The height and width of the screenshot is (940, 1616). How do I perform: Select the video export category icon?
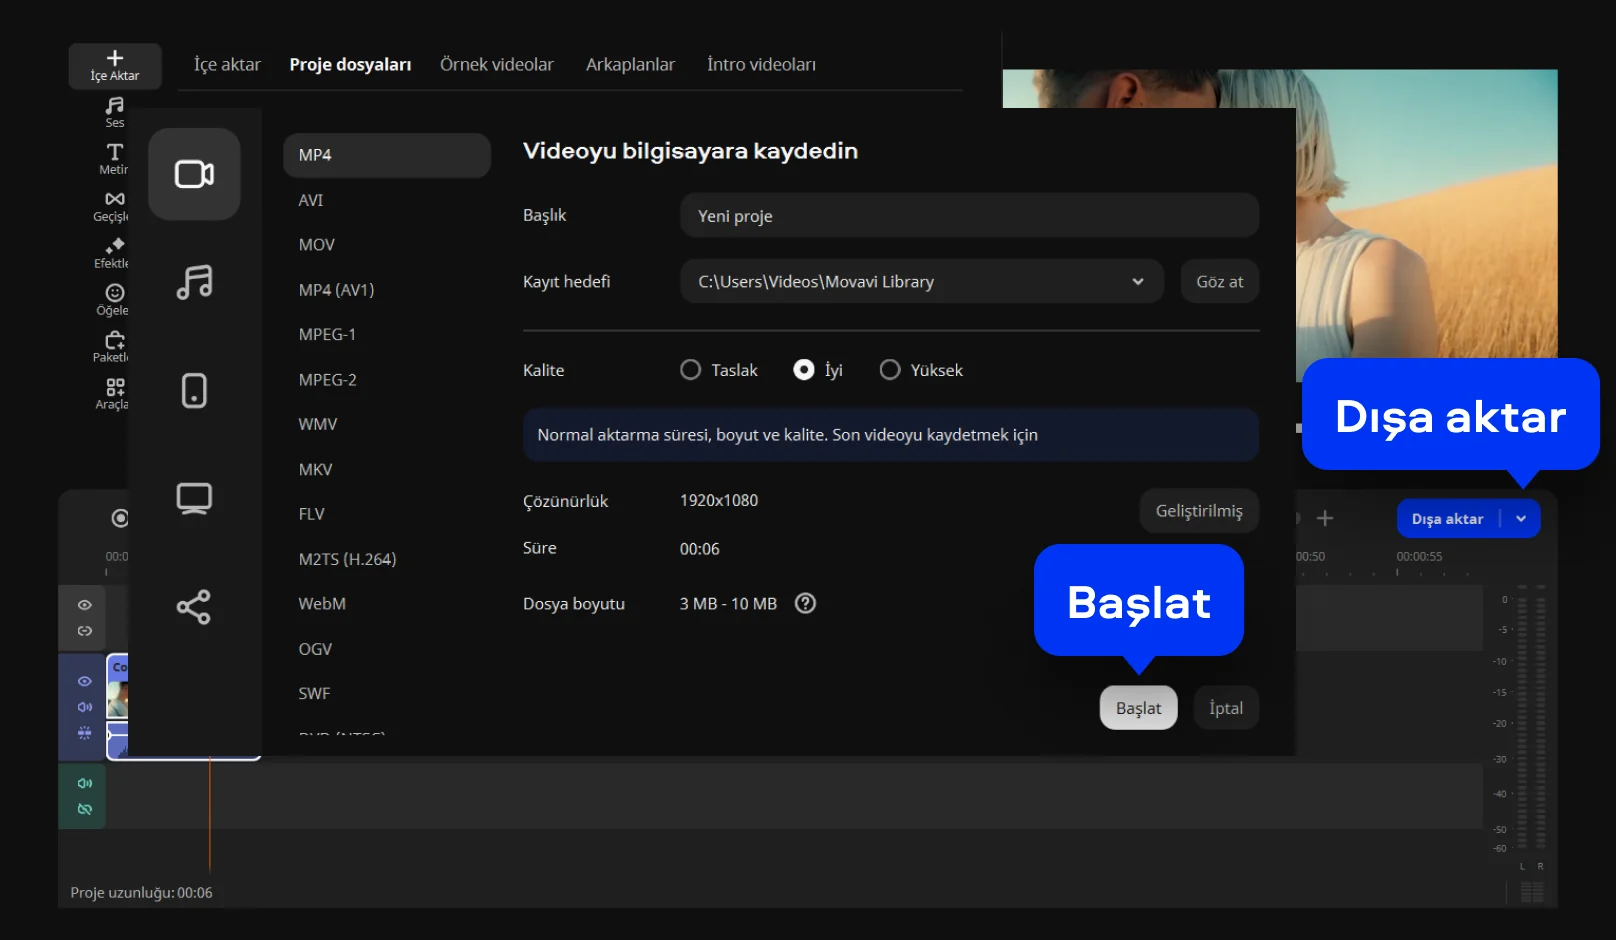194,174
